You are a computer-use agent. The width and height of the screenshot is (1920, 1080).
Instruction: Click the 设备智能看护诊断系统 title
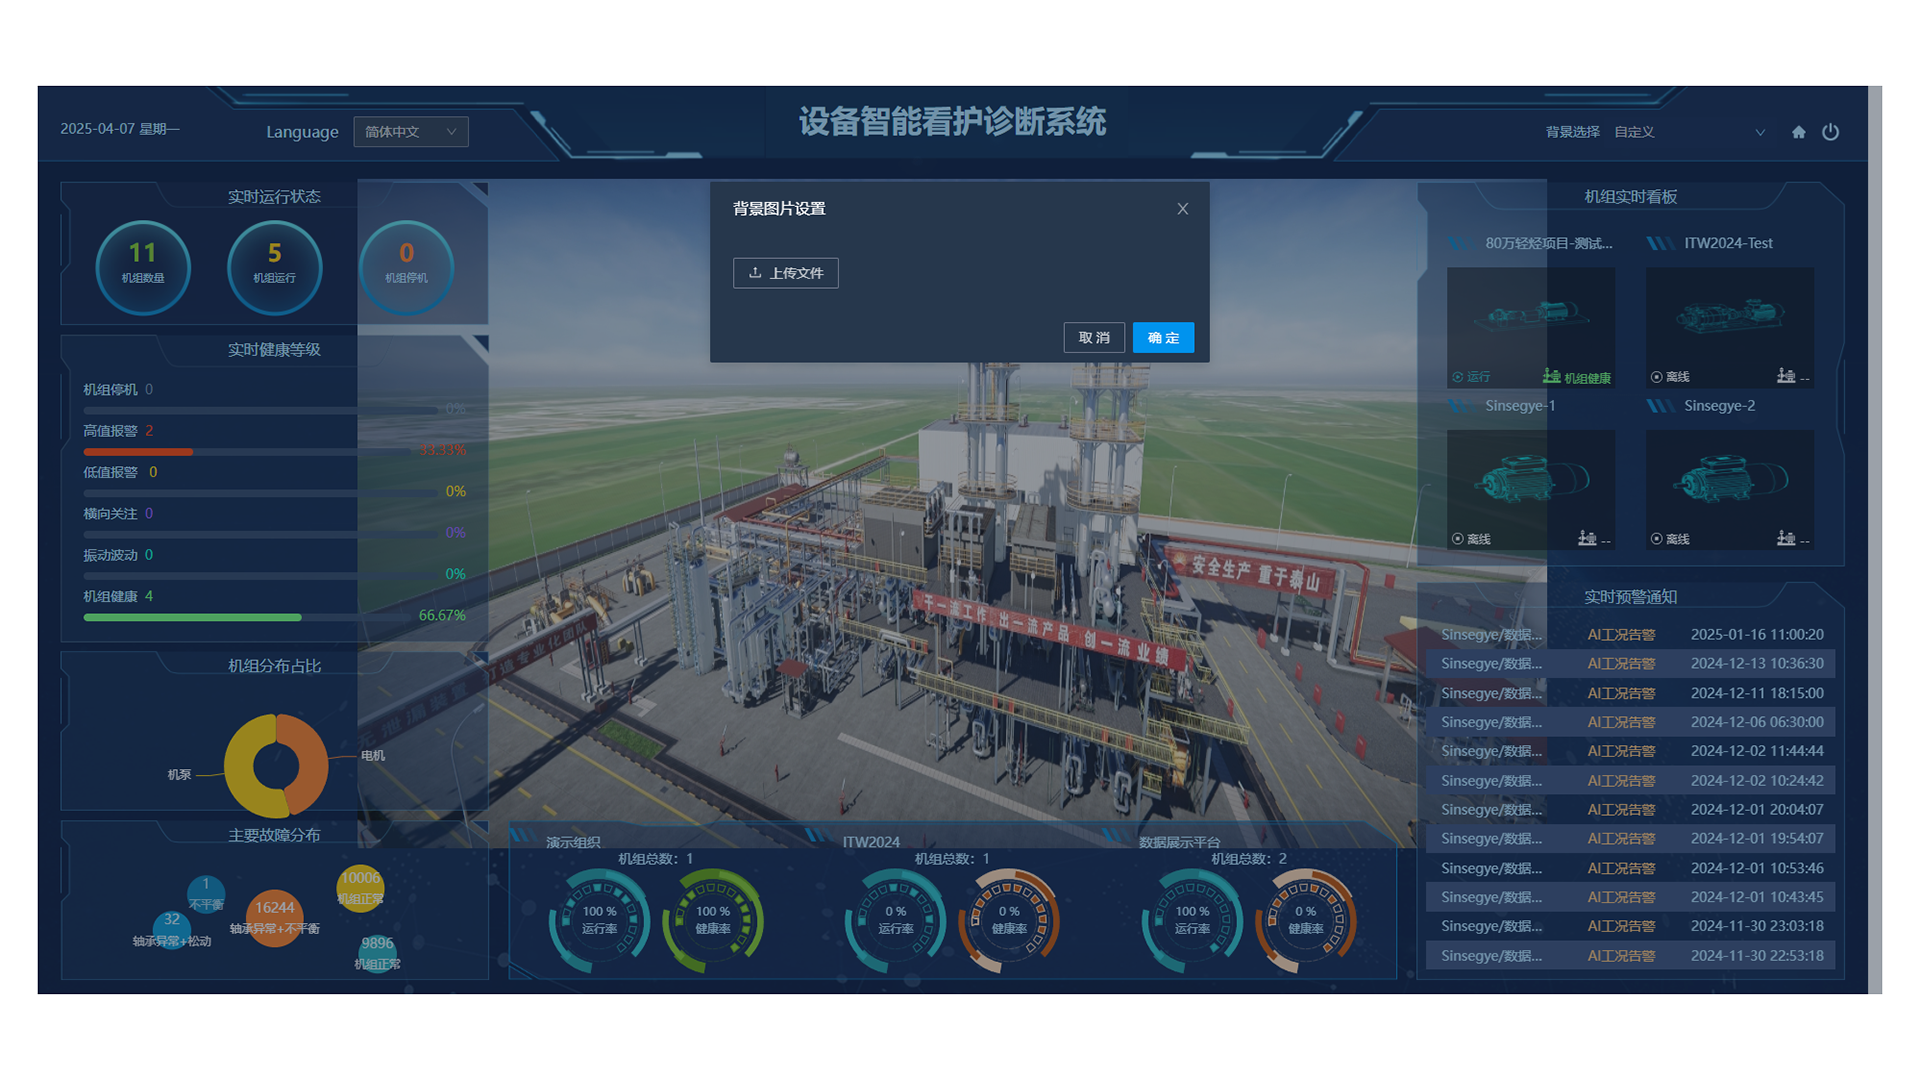point(952,122)
